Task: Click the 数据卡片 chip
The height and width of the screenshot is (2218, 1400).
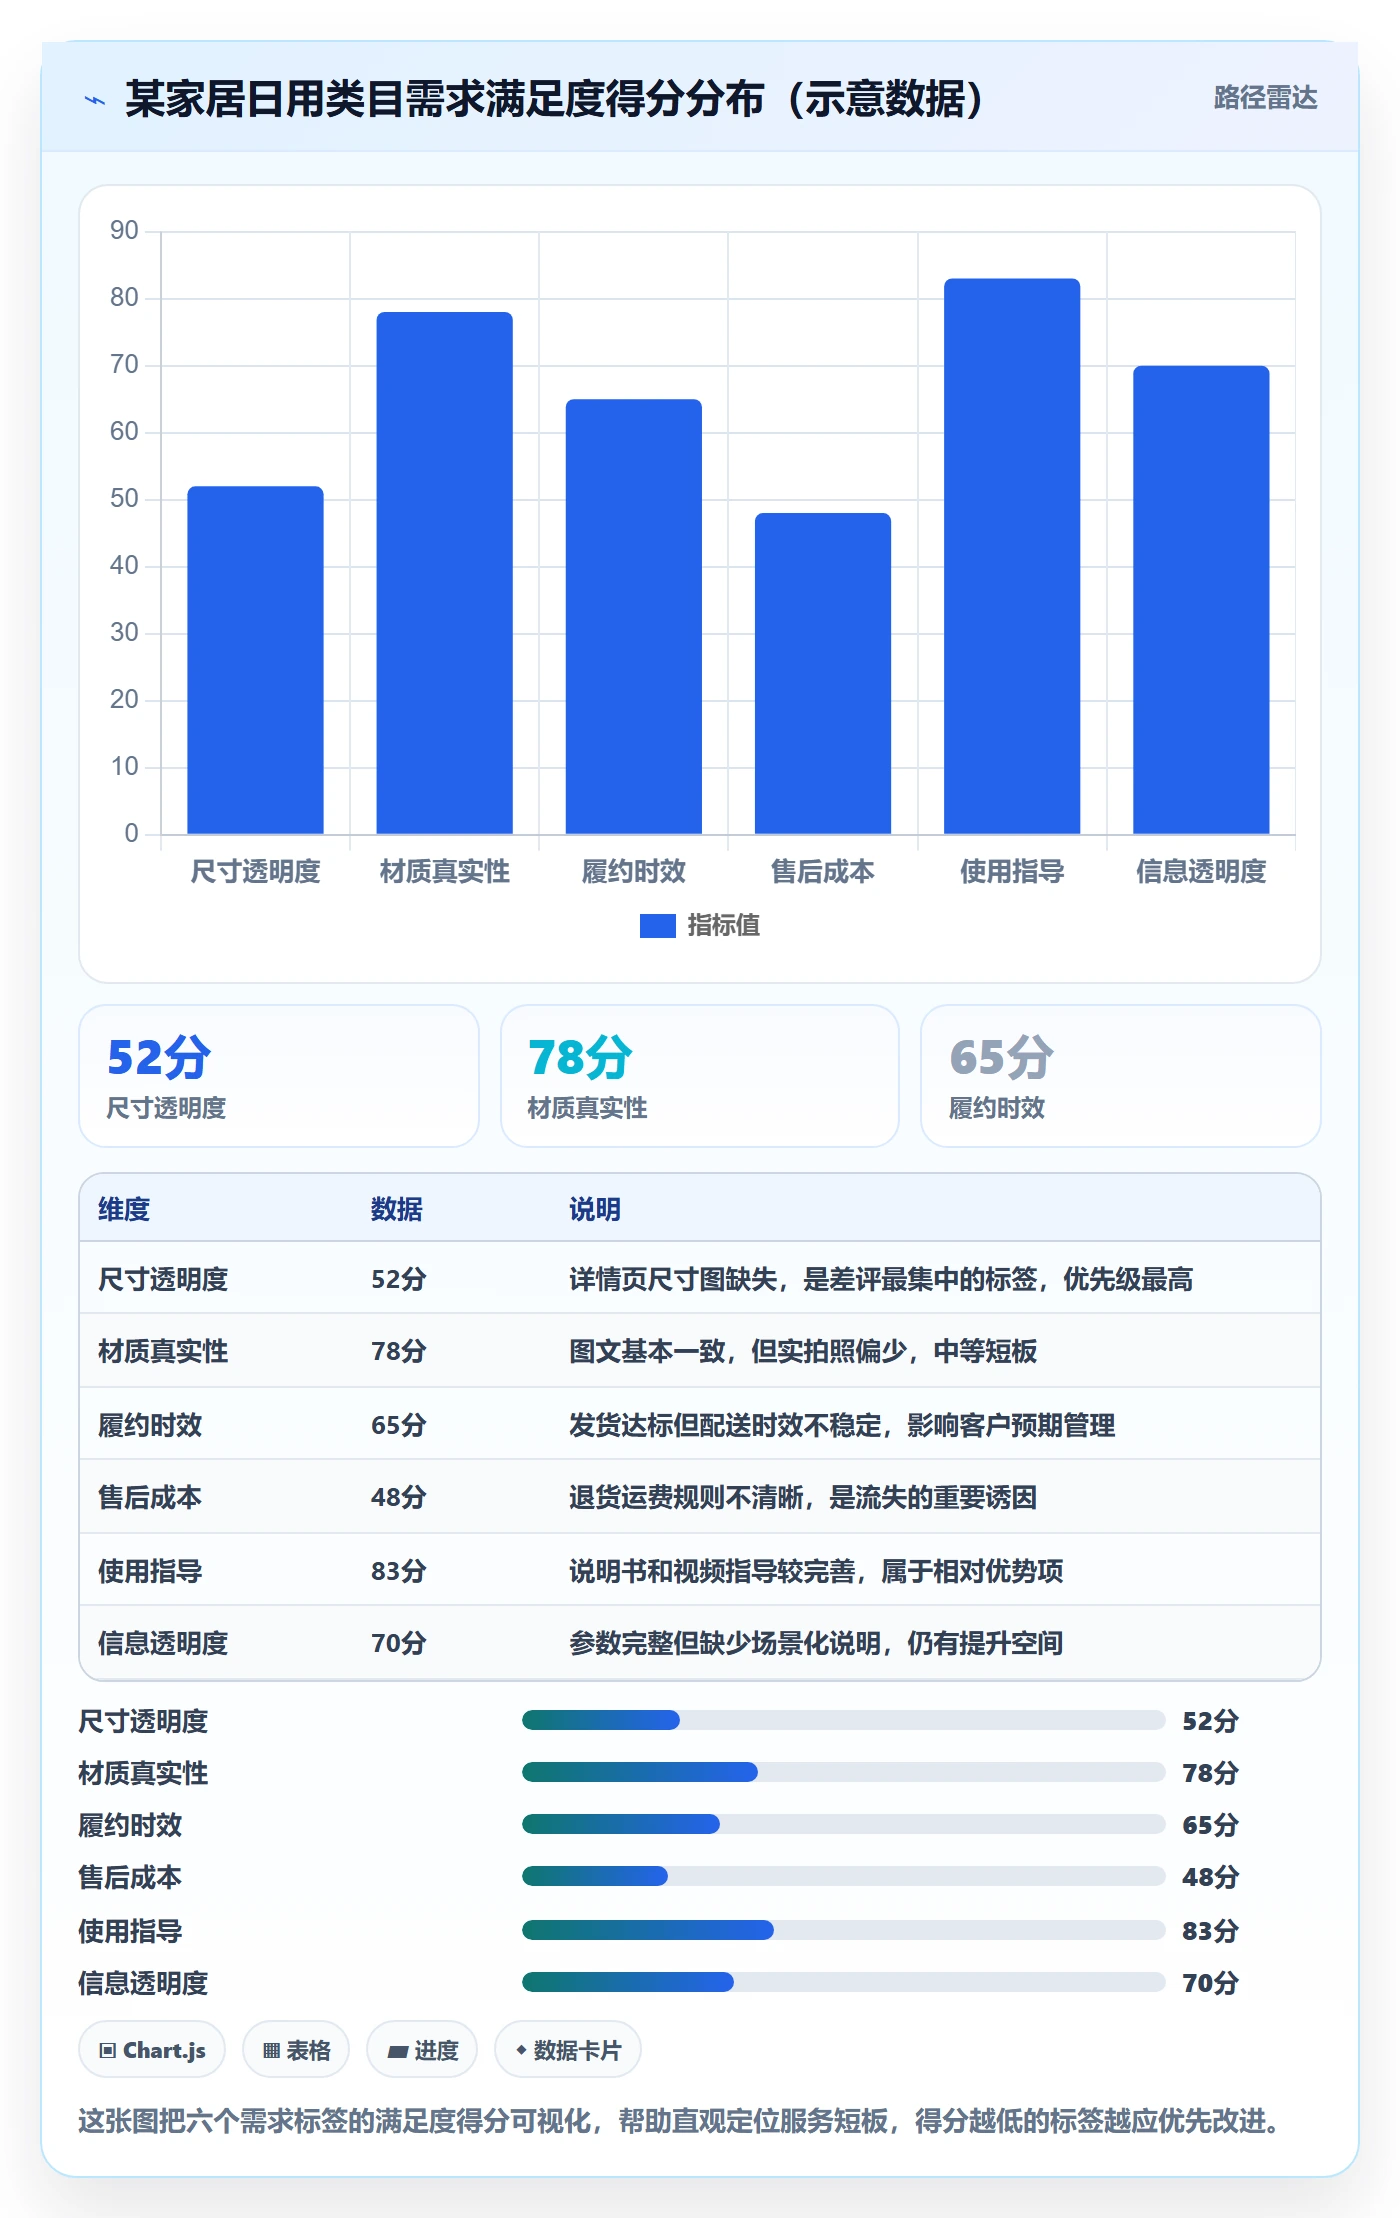Action: (x=568, y=2050)
